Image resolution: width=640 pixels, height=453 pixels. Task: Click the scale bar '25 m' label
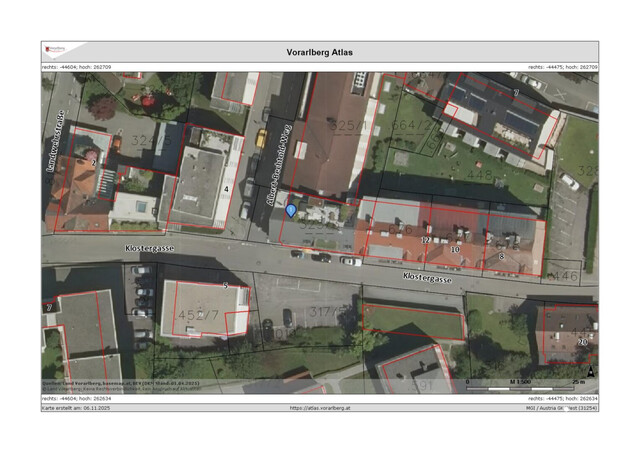click(578, 382)
